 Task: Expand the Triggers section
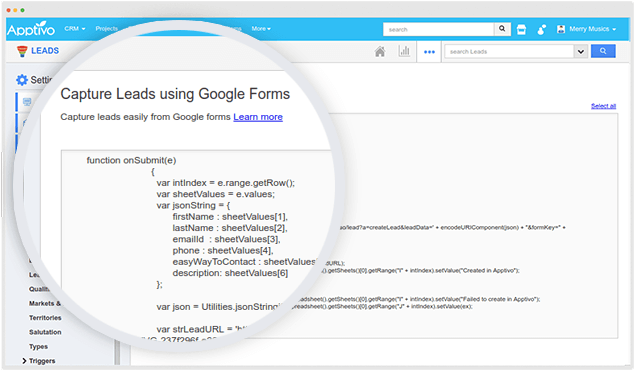pos(38,361)
